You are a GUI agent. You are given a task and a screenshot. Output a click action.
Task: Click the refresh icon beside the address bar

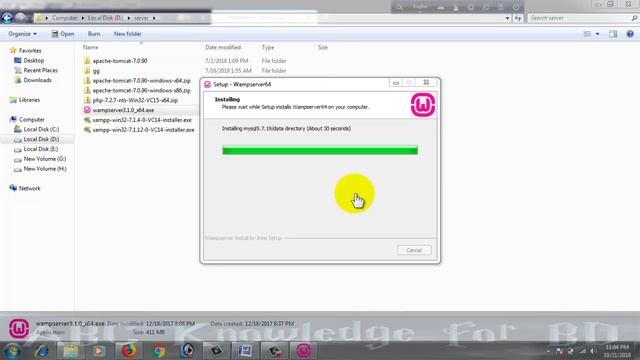pos(518,18)
